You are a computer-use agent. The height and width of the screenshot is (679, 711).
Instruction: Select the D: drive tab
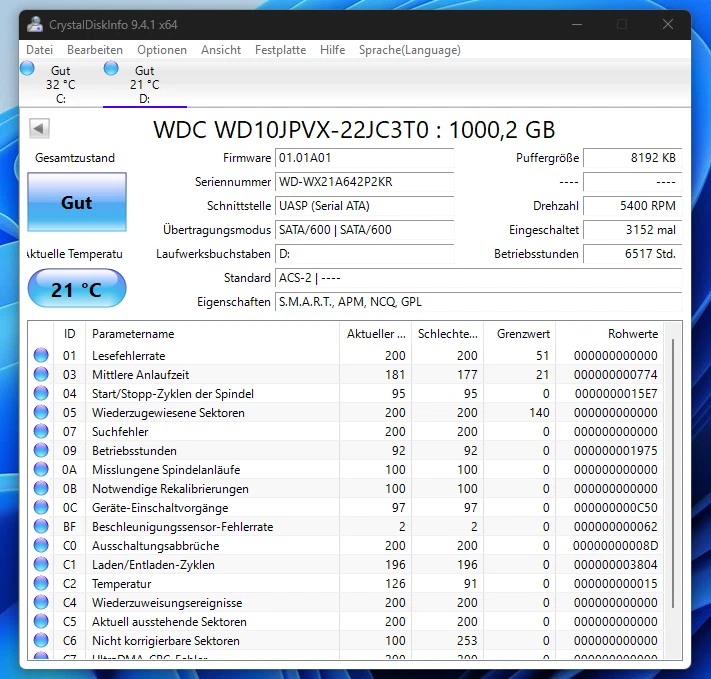145,84
